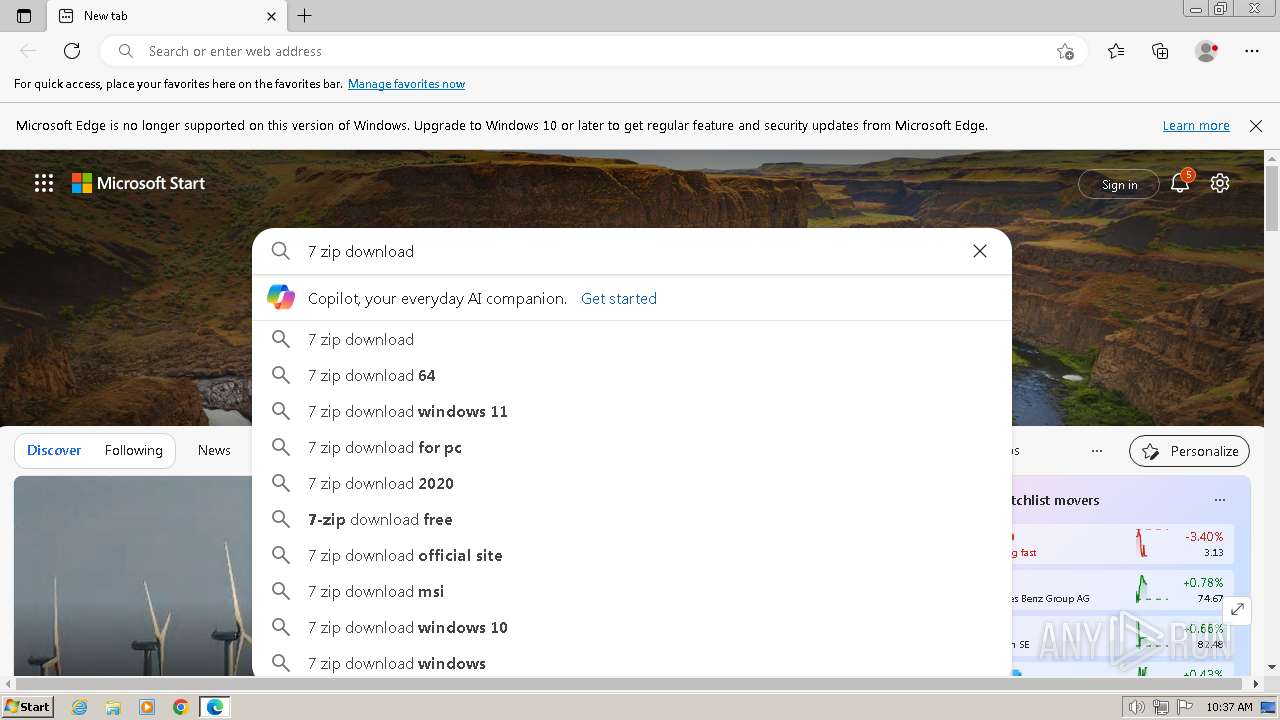The image size is (1280, 720).
Task: Launch Chrome from taskbar
Action: point(180,707)
